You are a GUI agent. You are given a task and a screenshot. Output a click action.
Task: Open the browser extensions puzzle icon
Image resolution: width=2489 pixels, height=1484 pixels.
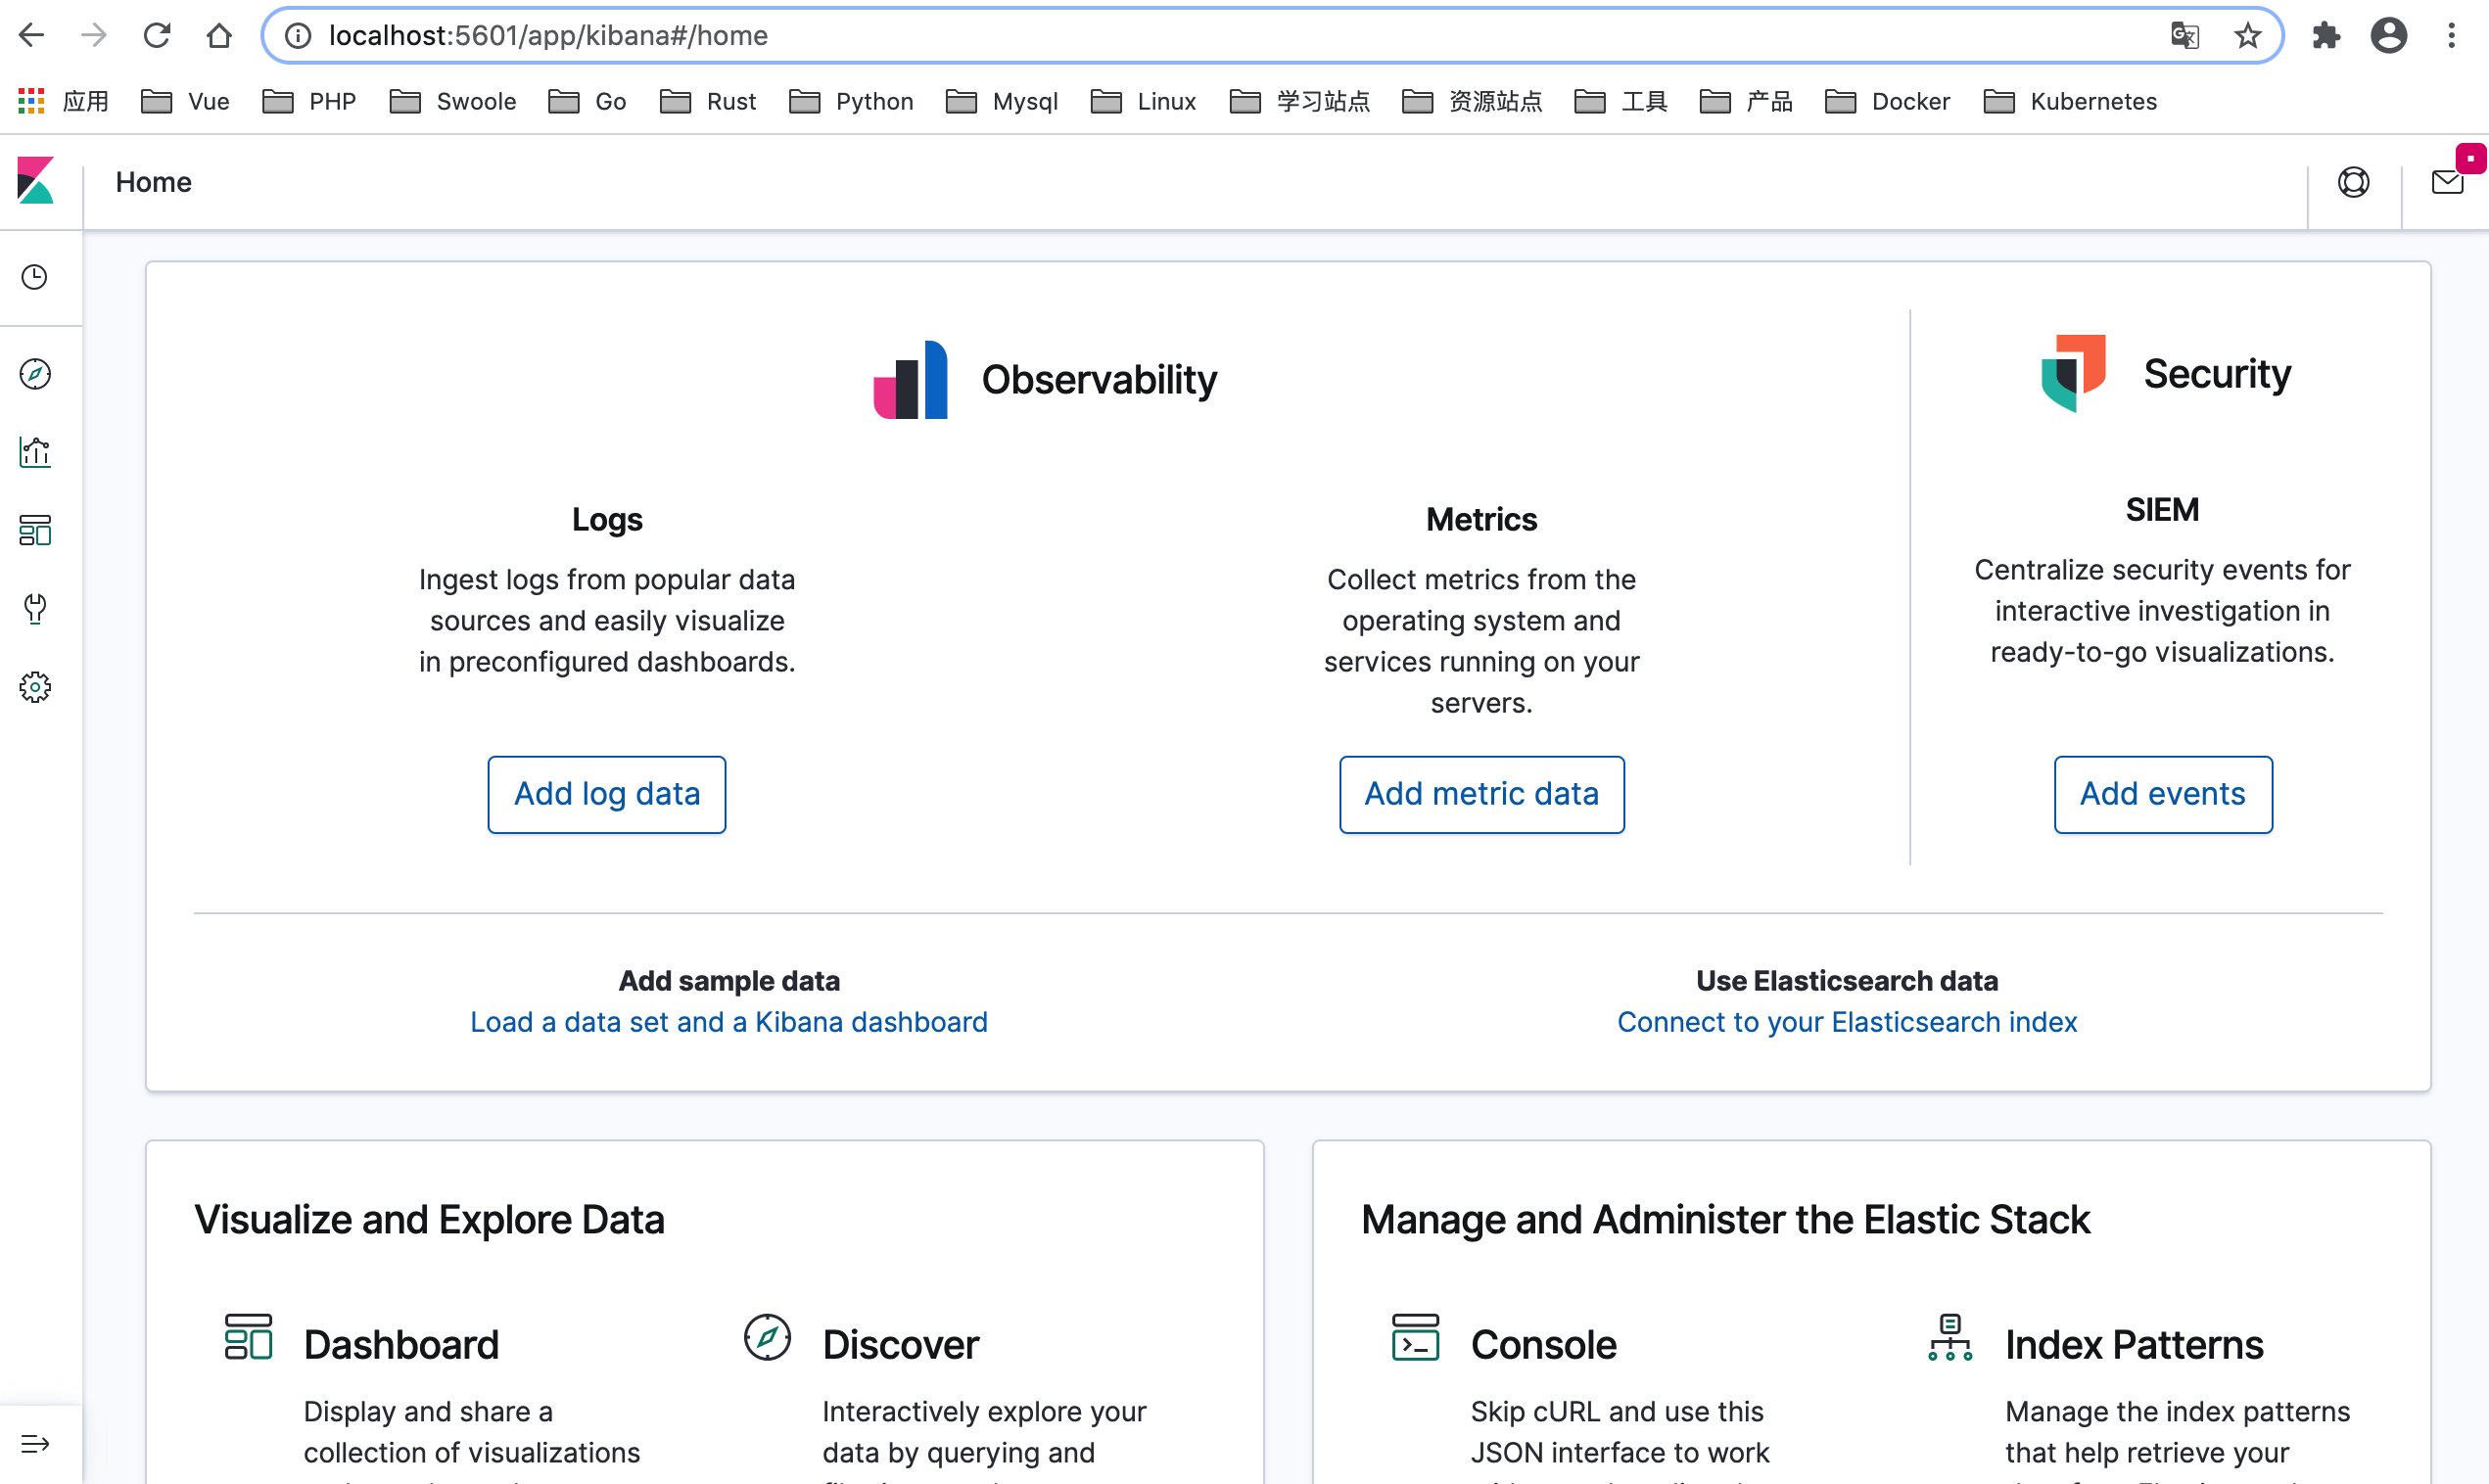2326,36
